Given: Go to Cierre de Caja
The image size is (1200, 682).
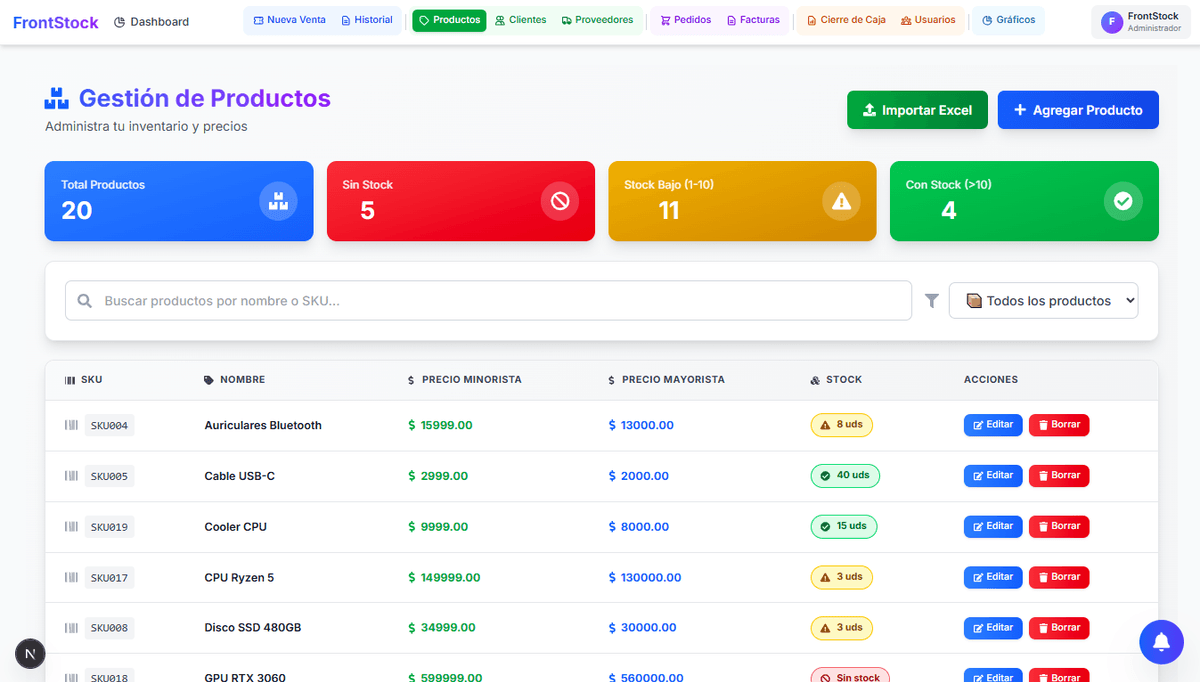Looking at the screenshot, I should (x=845, y=19).
